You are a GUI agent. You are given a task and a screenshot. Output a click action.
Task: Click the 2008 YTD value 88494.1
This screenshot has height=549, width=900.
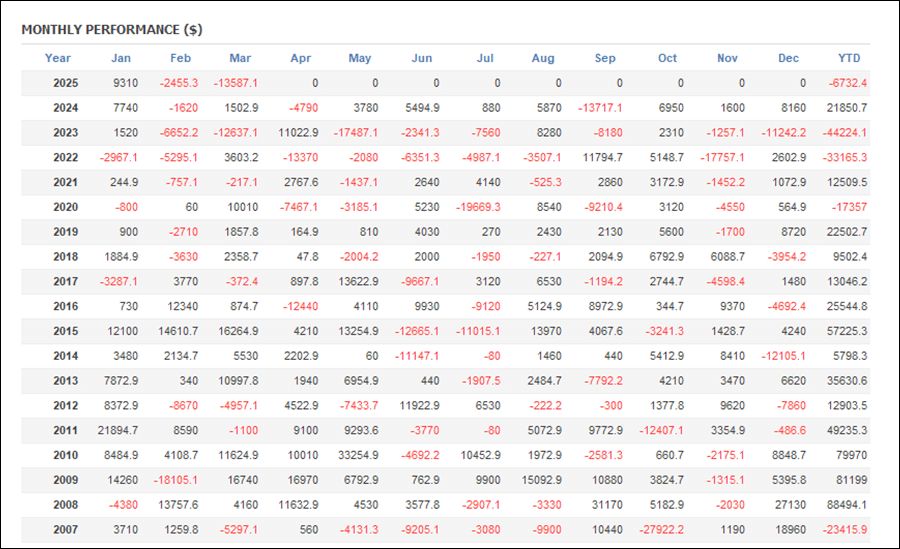[844, 505]
